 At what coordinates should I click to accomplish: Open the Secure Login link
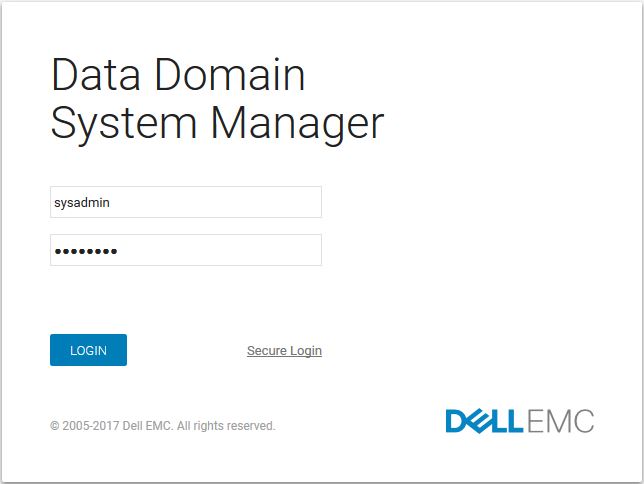coord(284,350)
